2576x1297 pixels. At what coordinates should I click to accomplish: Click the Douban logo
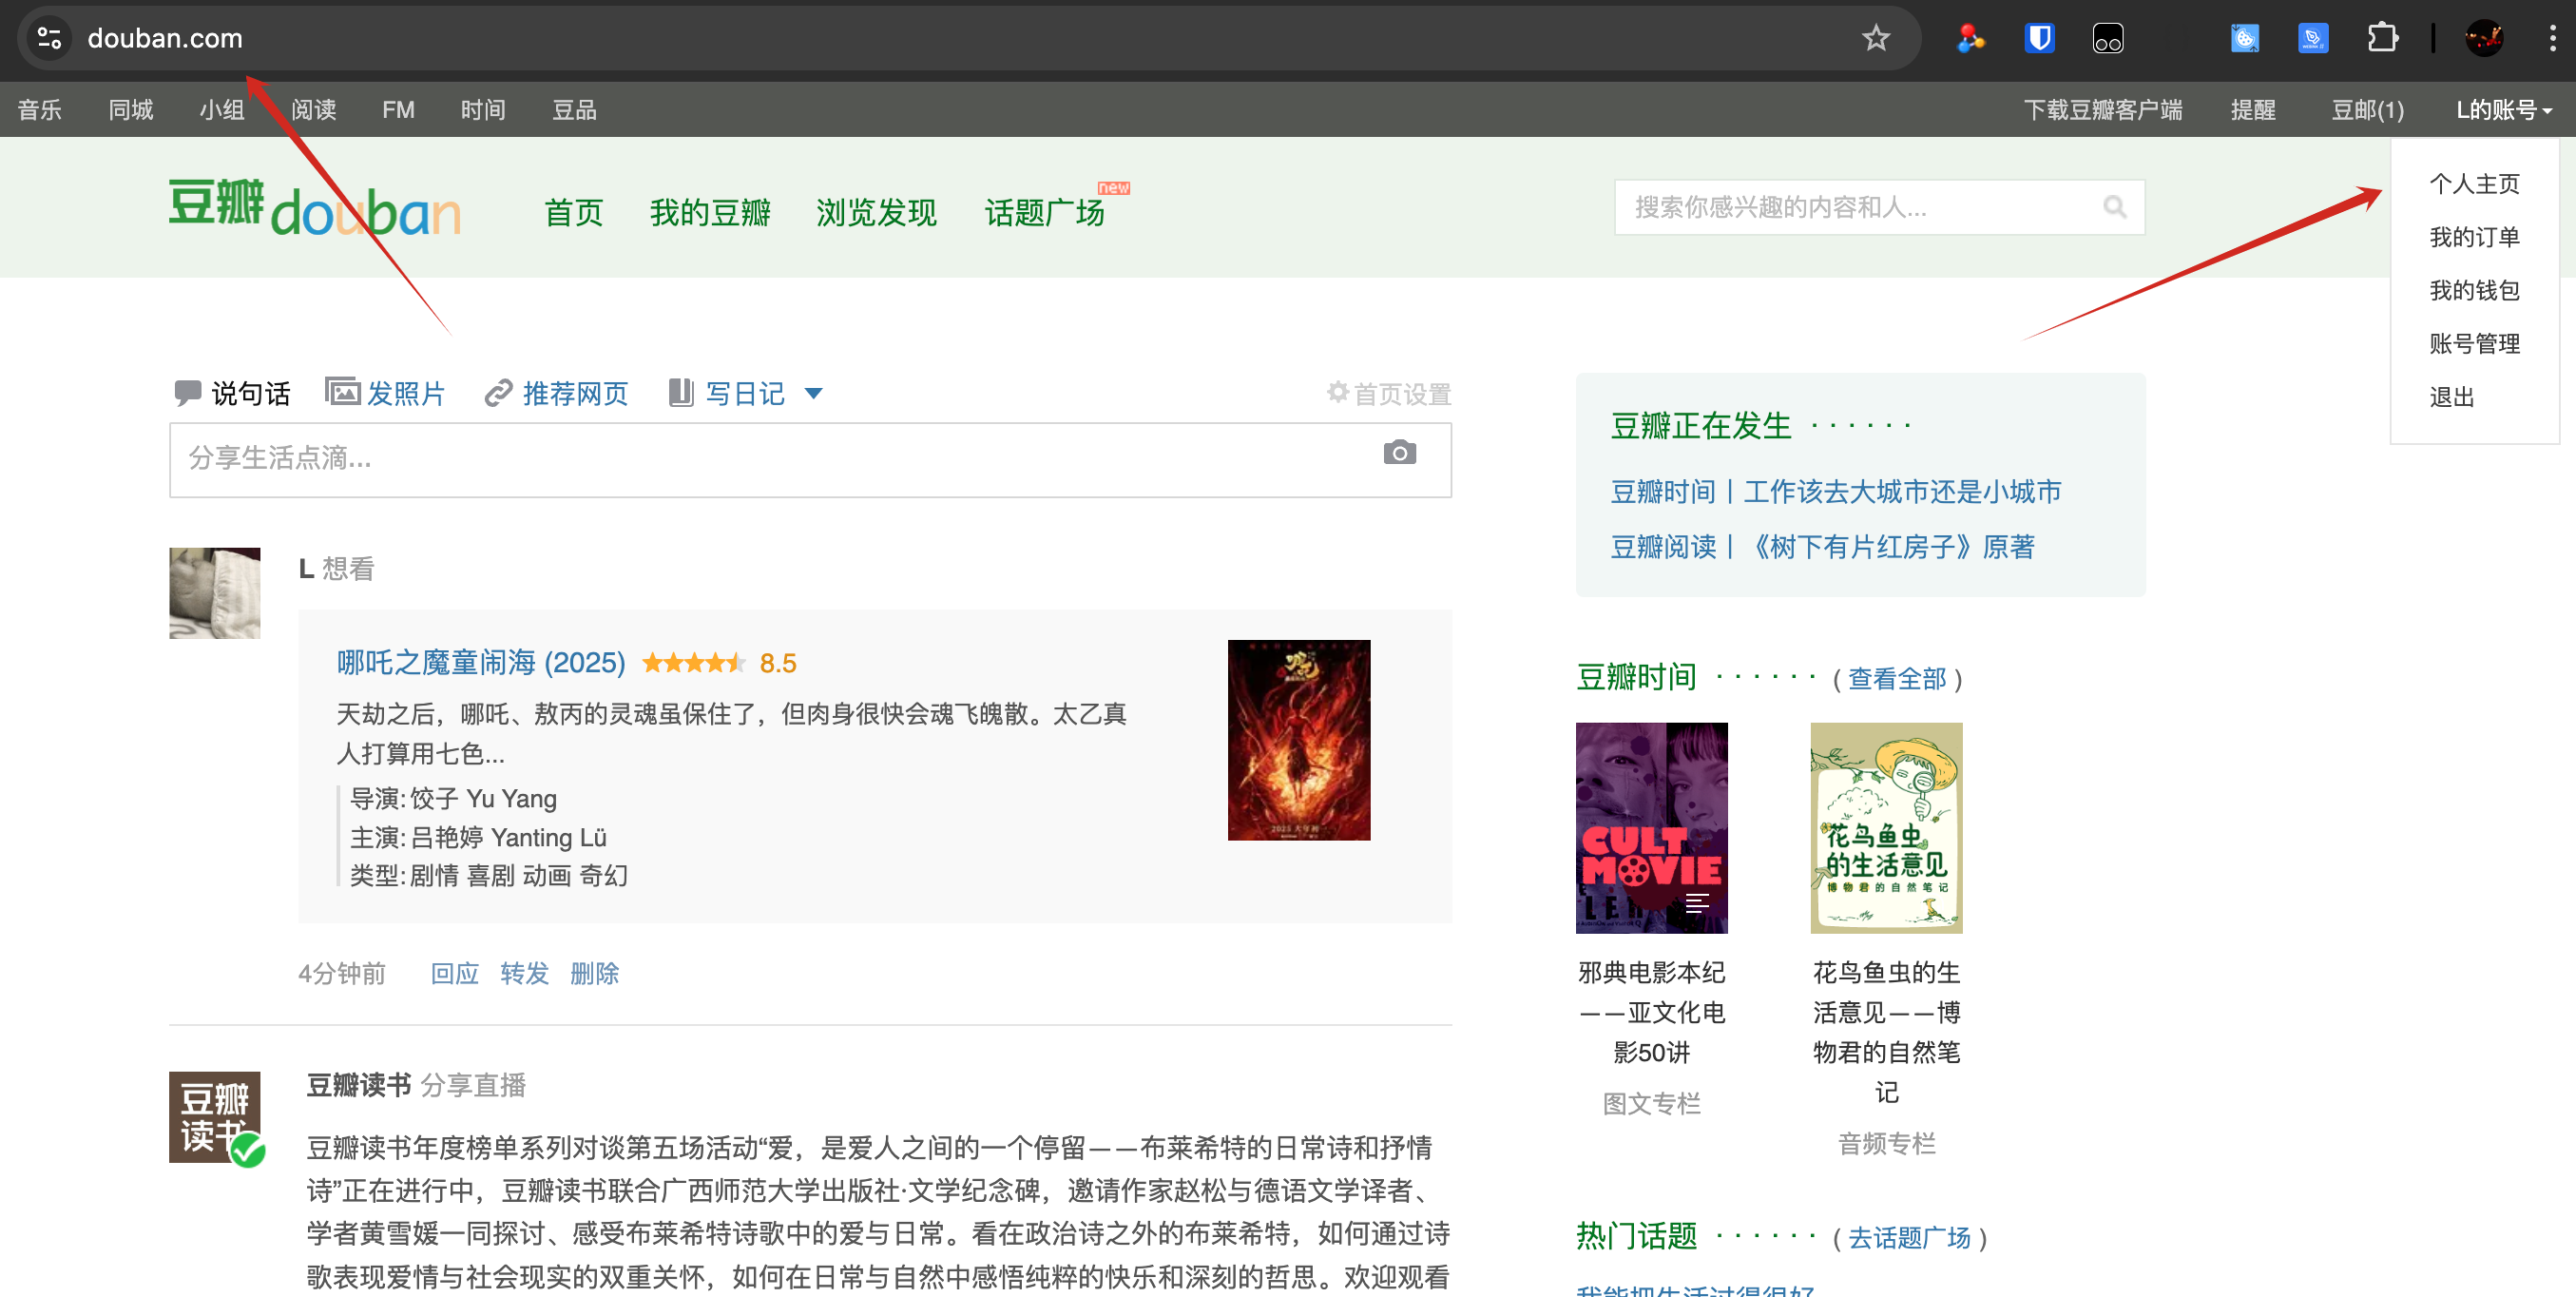pyautogui.click(x=314, y=207)
